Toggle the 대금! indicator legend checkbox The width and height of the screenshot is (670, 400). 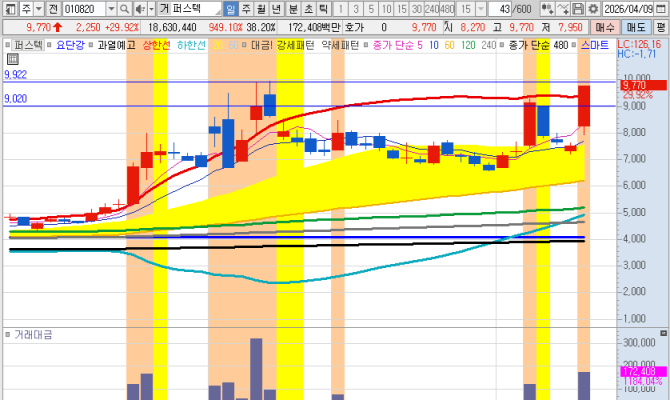click(248, 45)
